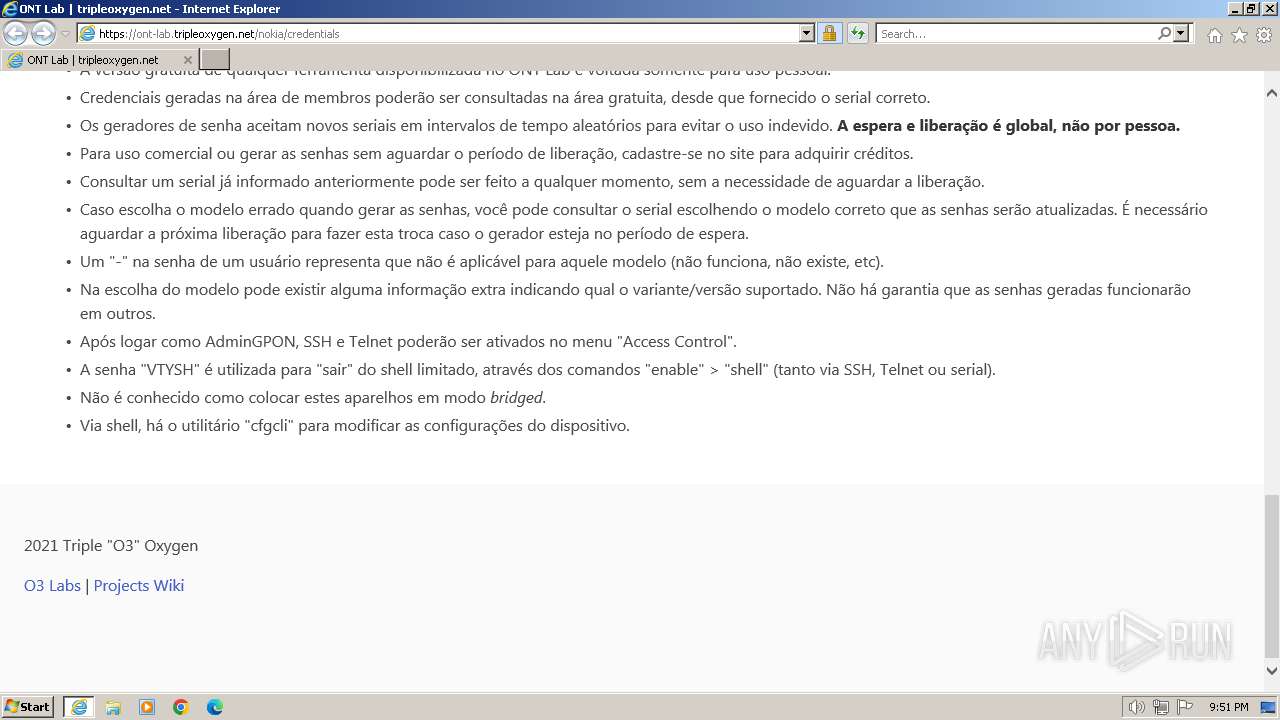1280x720 pixels.
Task: Open the Projects Wiki link
Action: tap(139, 586)
